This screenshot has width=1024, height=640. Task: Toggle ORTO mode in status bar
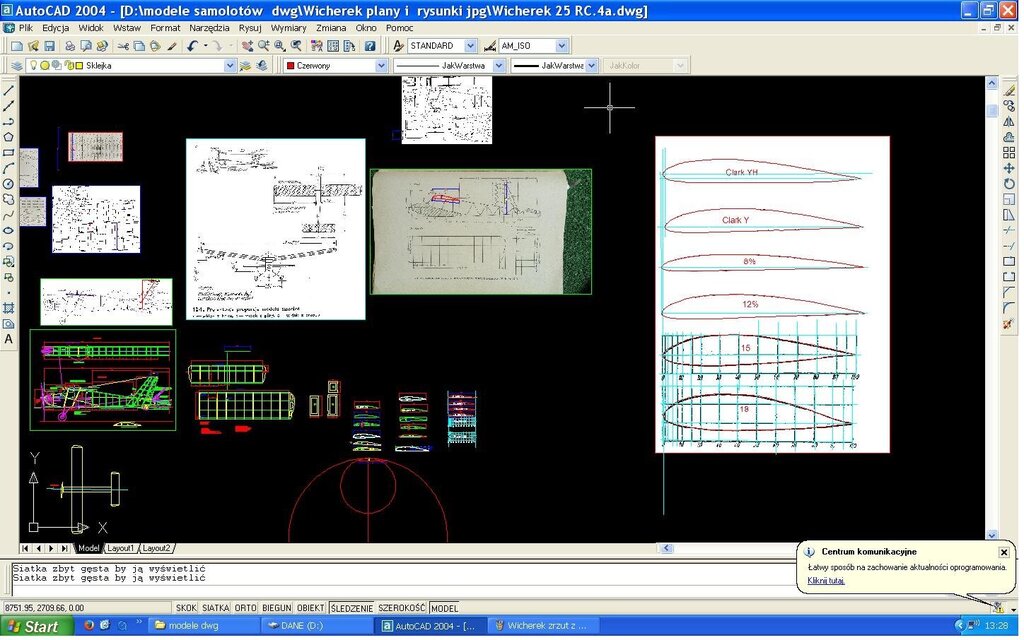(x=246, y=608)
